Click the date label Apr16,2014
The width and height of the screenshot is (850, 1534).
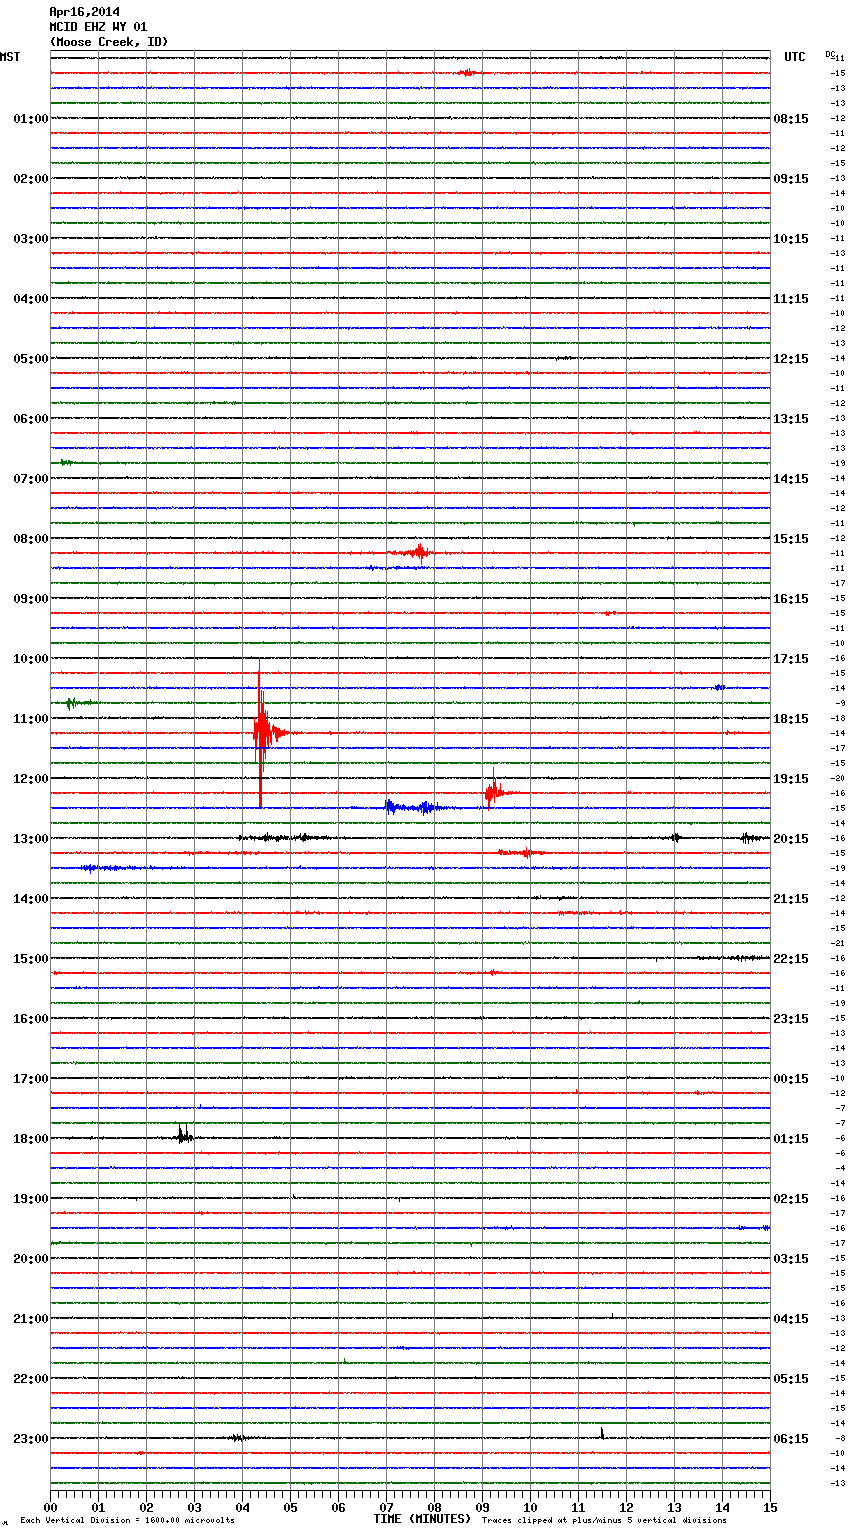[x=84, y=12]
